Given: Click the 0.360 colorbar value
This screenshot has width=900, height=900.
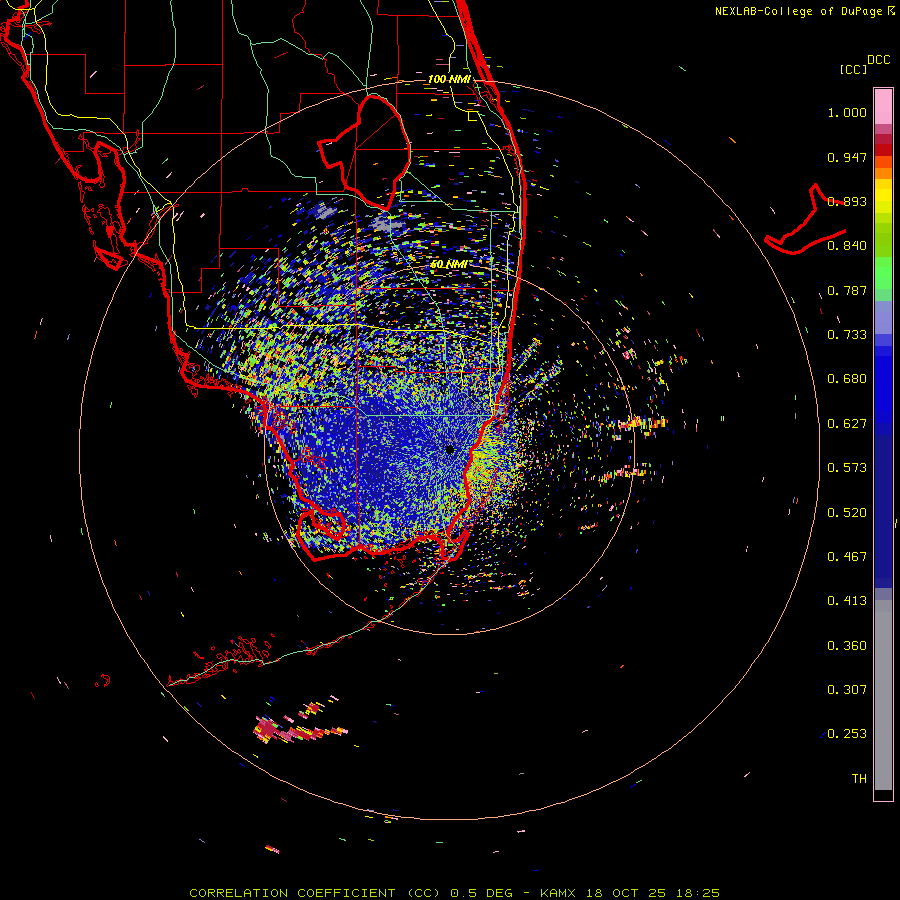Looking at the screenshot, I should (847, 646).
